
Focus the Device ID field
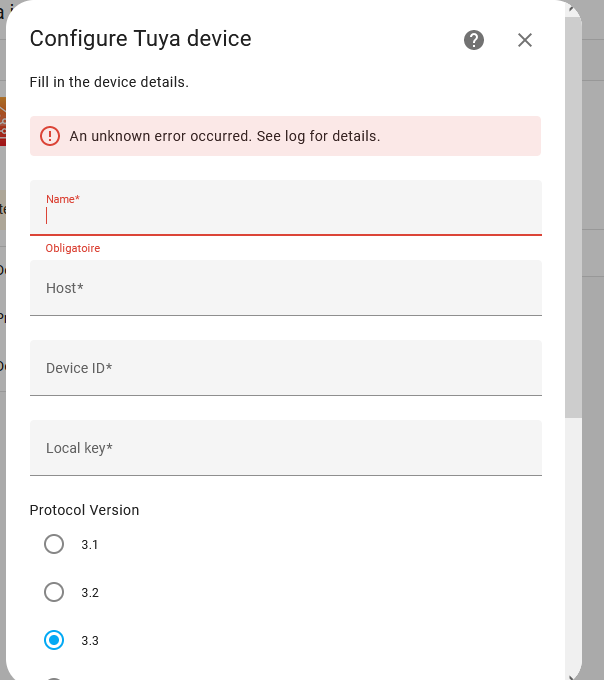tap(285, 368)
